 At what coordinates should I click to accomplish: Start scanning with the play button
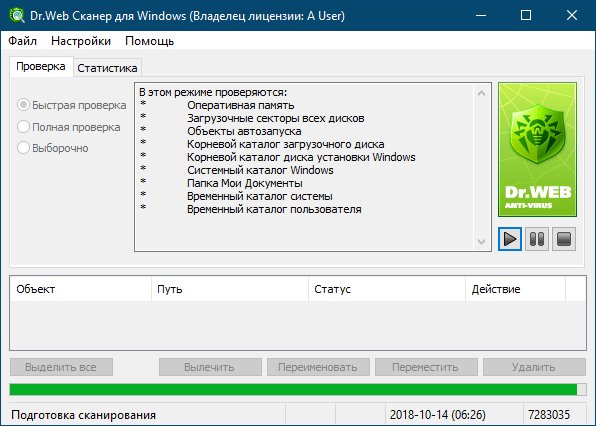(x=510, y=239)
